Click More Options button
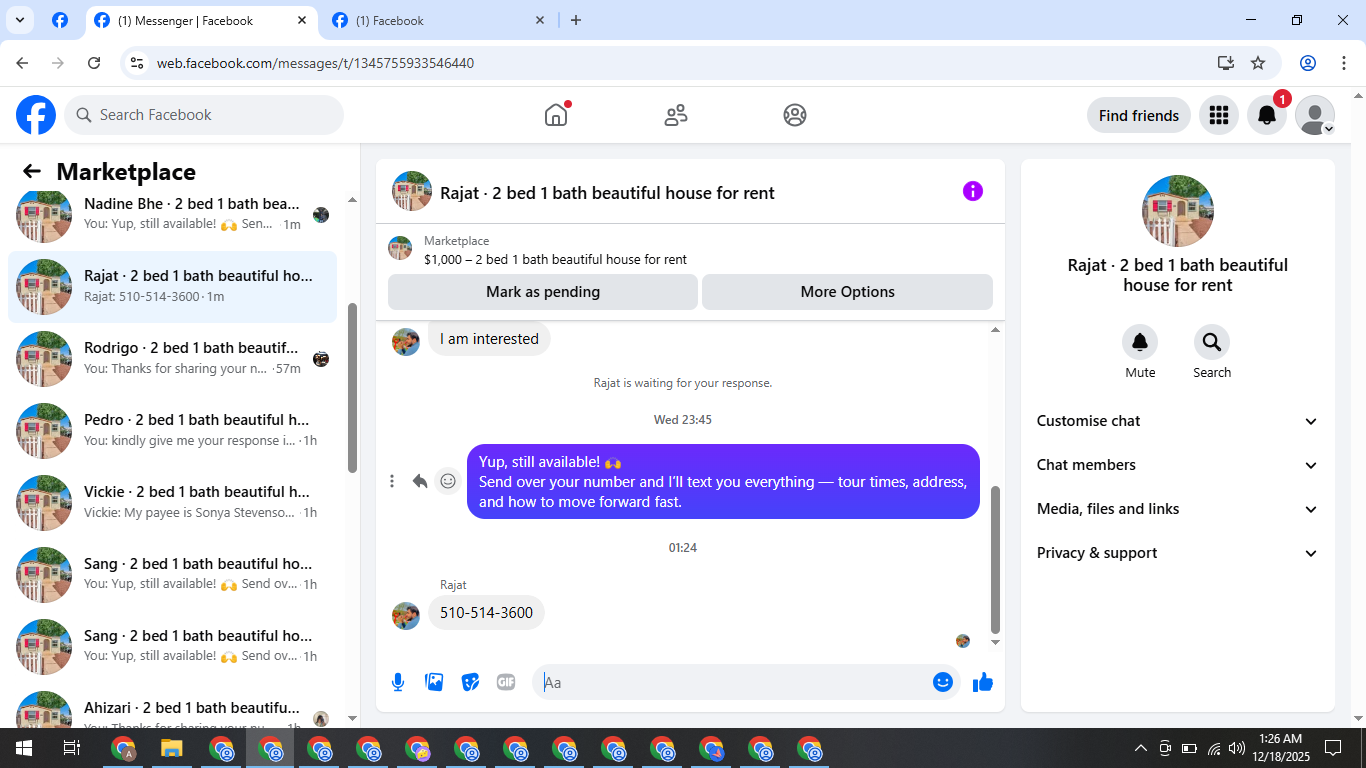Image resolution: width=1366 pixels, height=768 pixels. tap(847, 292)
